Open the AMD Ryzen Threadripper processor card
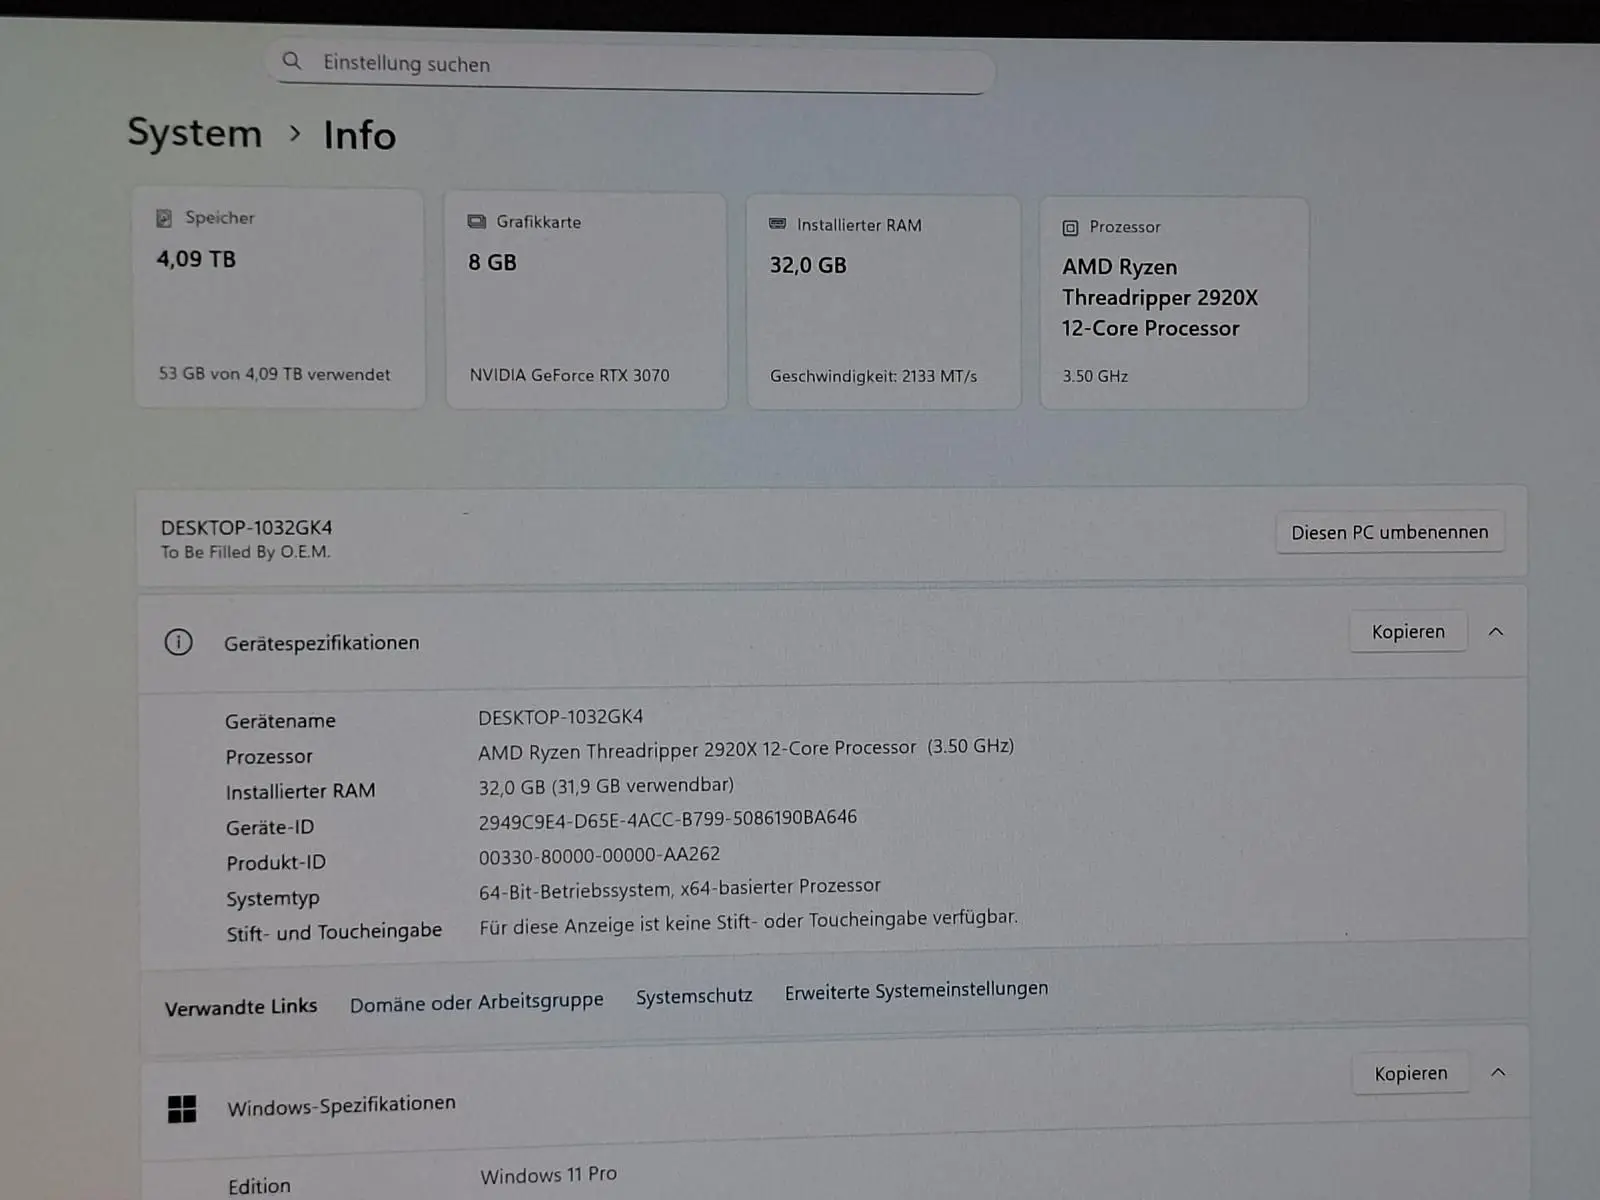The height and width of the screenshot is (1200, 1600). coord(1174,303)
